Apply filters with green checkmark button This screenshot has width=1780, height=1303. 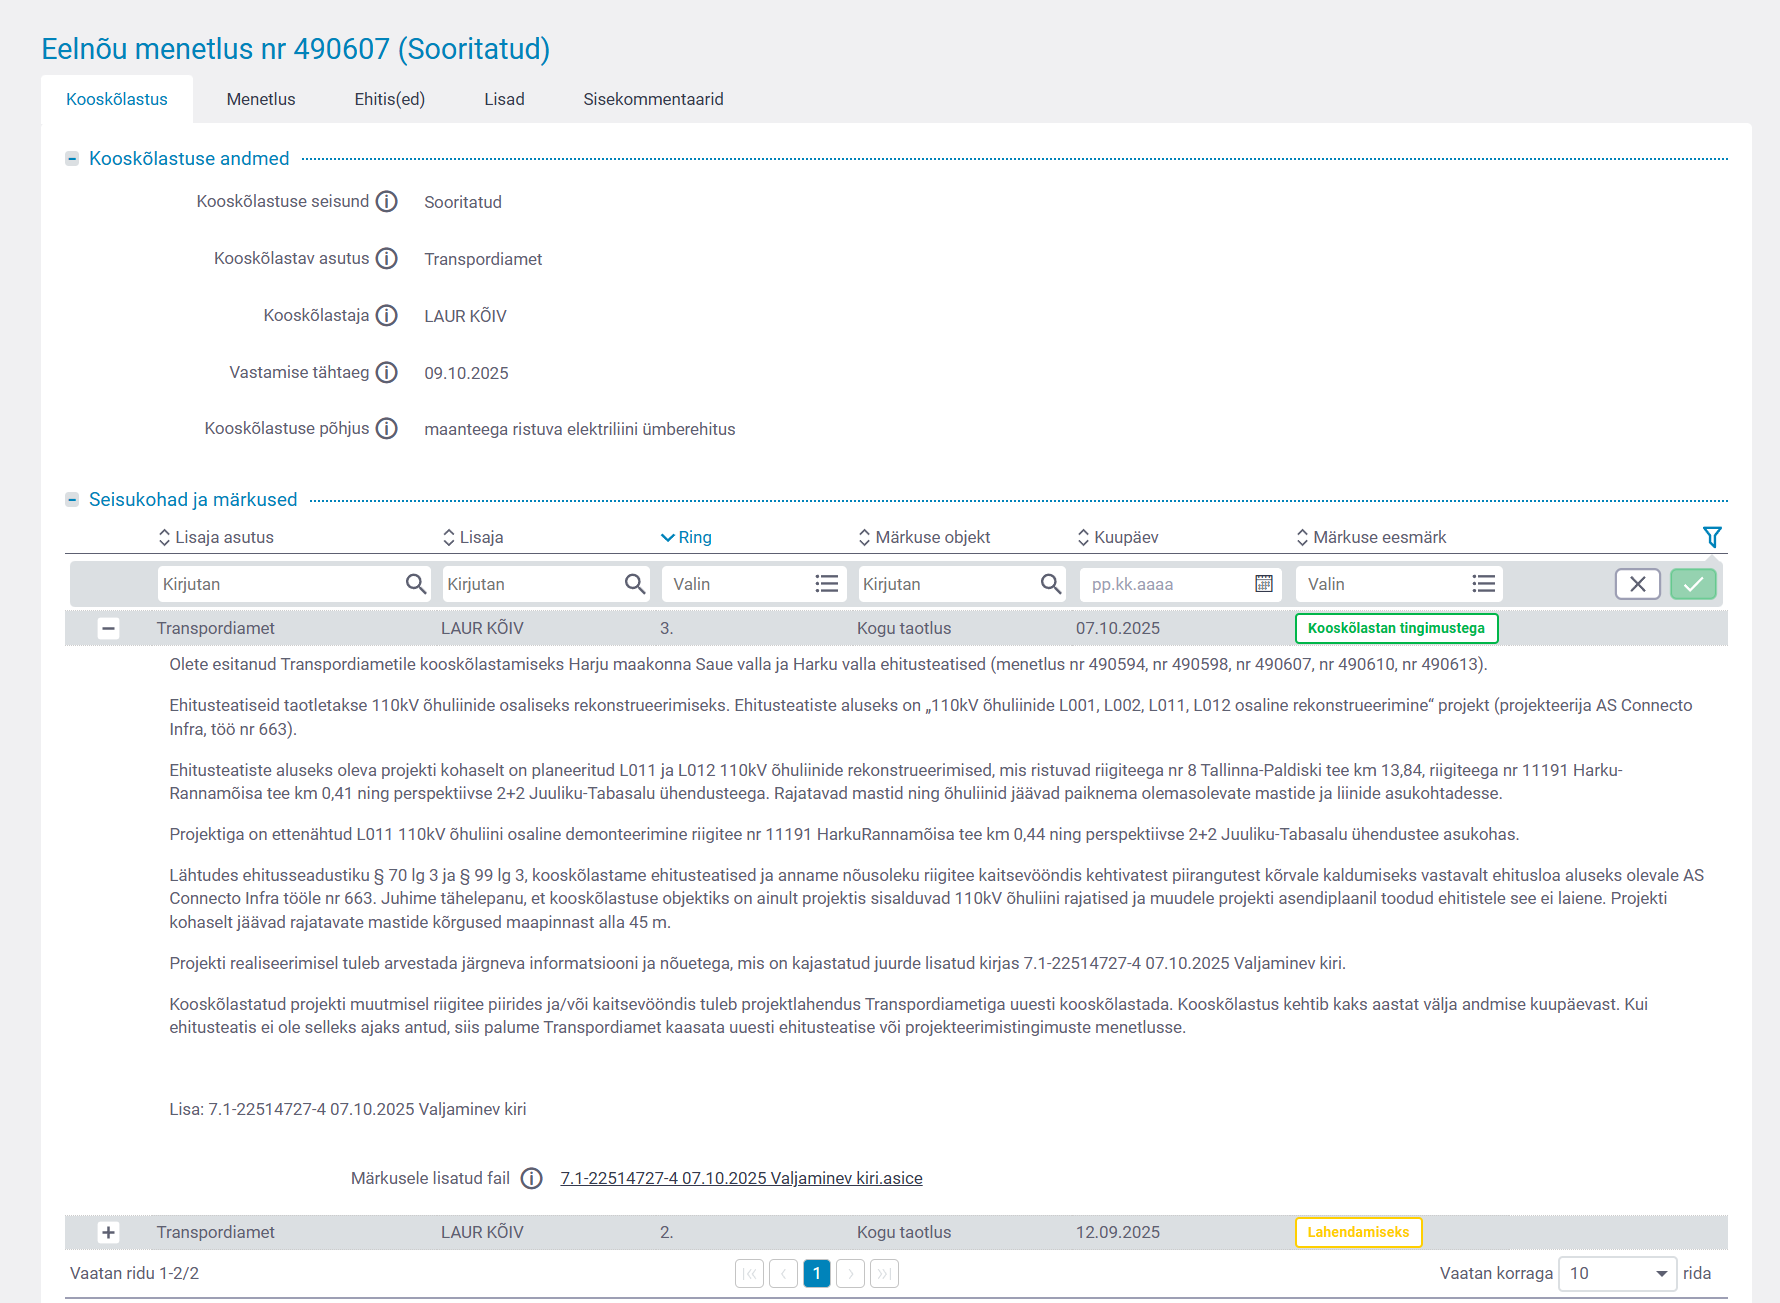(1692, 584)
